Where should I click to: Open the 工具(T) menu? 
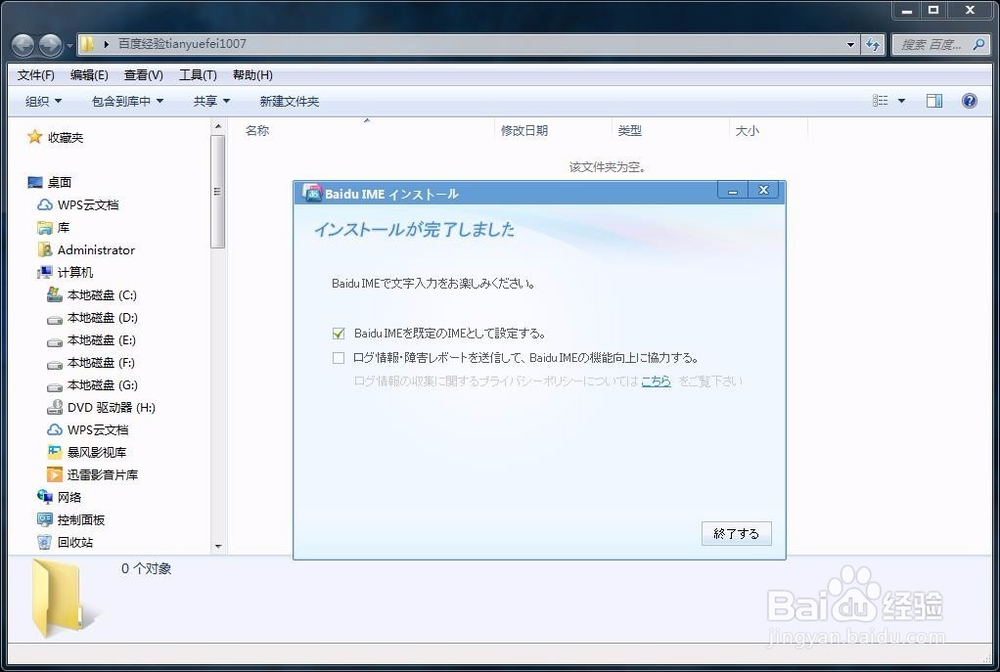[x=198, y=75]
